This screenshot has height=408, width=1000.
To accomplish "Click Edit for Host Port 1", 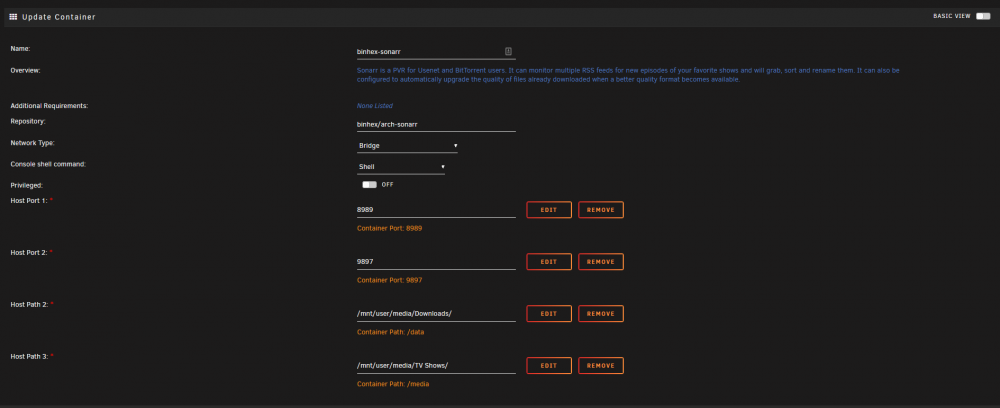I will click(x=548, y=210).
